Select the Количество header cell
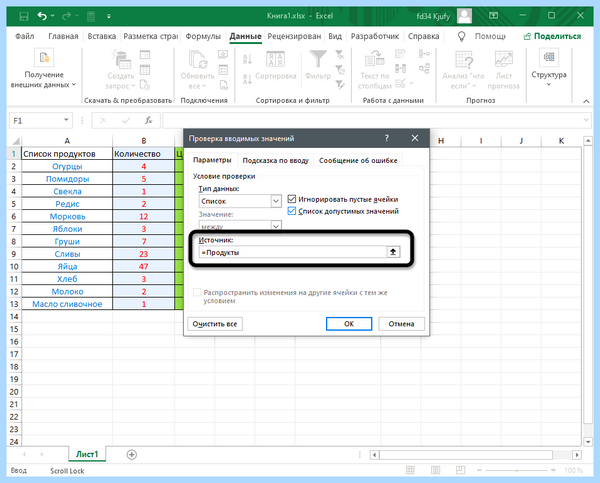The image size is (600, 483). (143, 154)
